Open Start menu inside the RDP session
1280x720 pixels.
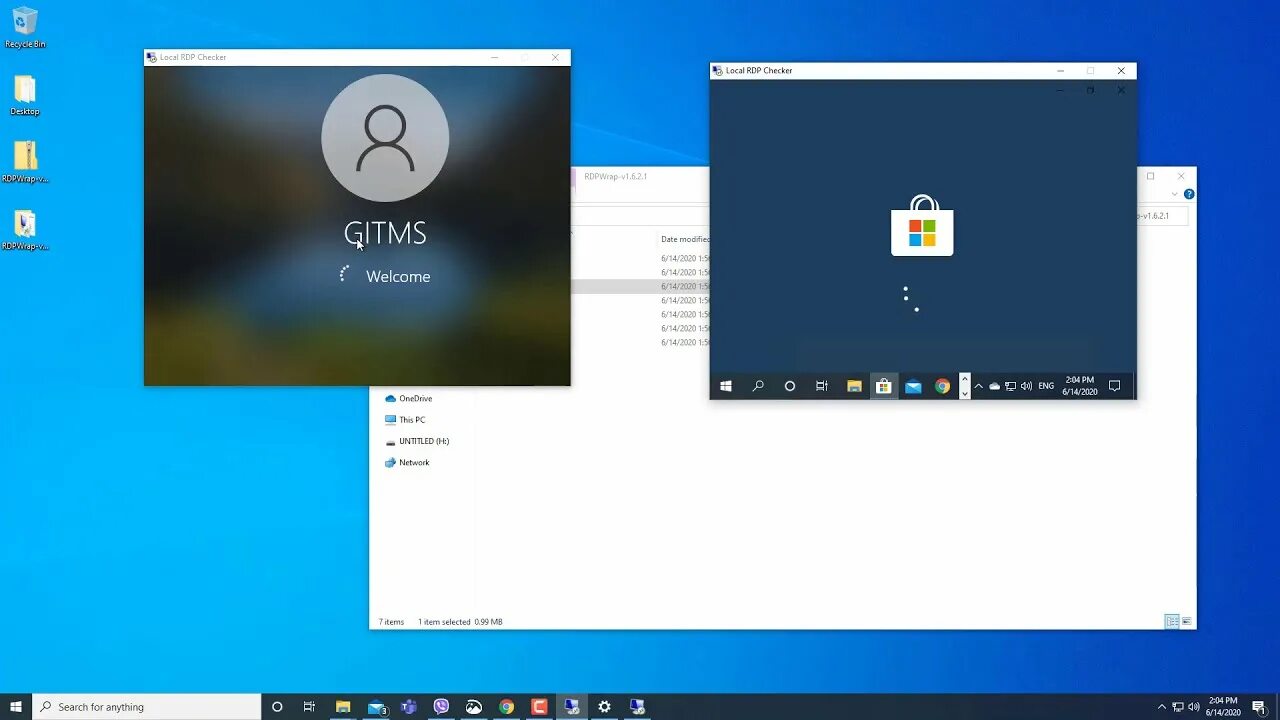coord(726,386)
